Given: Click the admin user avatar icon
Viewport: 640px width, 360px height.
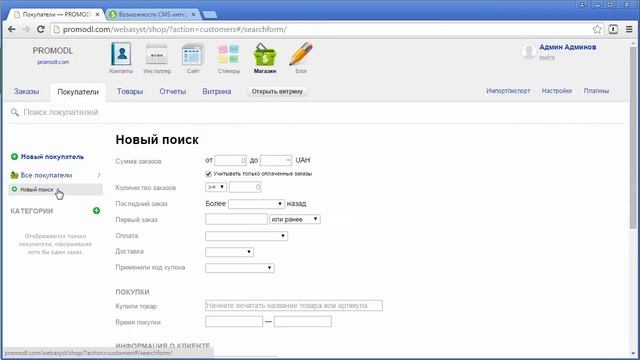Looking at the screenshot, I should click(x=529, y=52).
